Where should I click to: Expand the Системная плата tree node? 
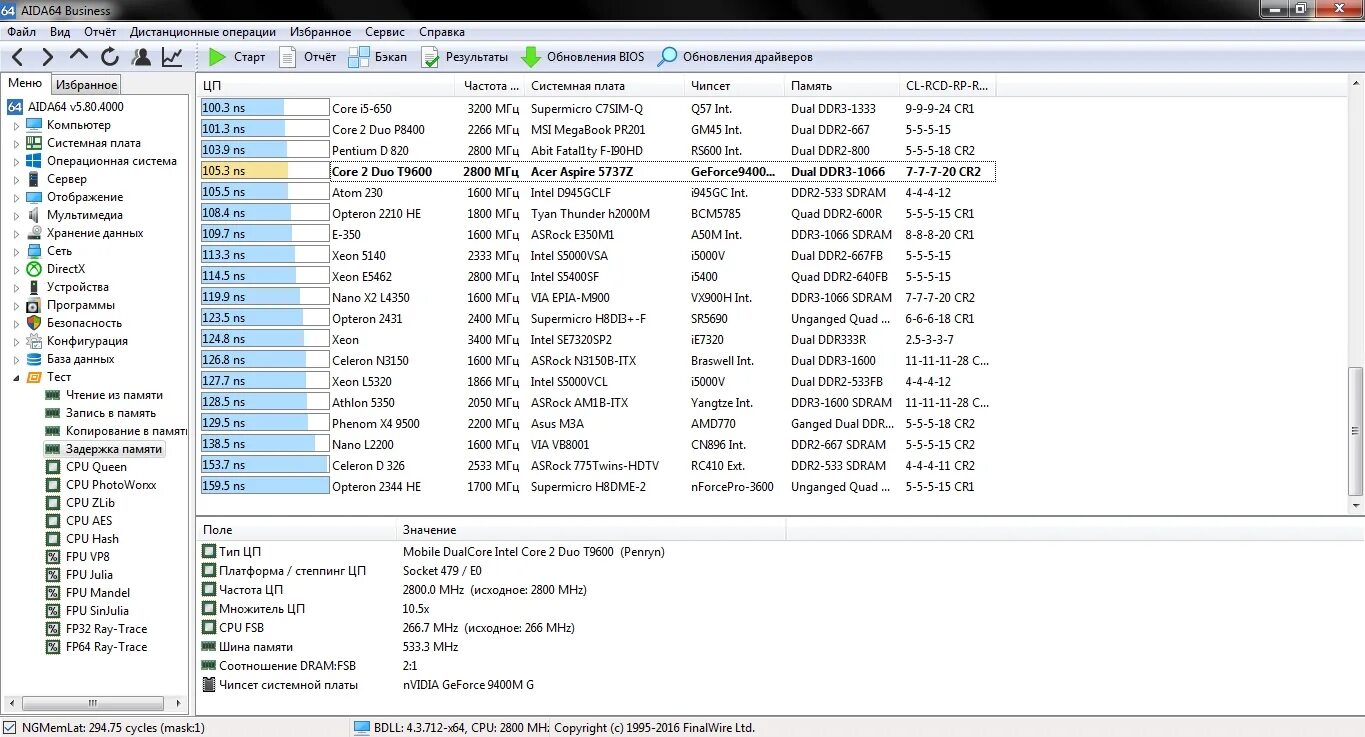pyautogui.click(x=16, y=144)
